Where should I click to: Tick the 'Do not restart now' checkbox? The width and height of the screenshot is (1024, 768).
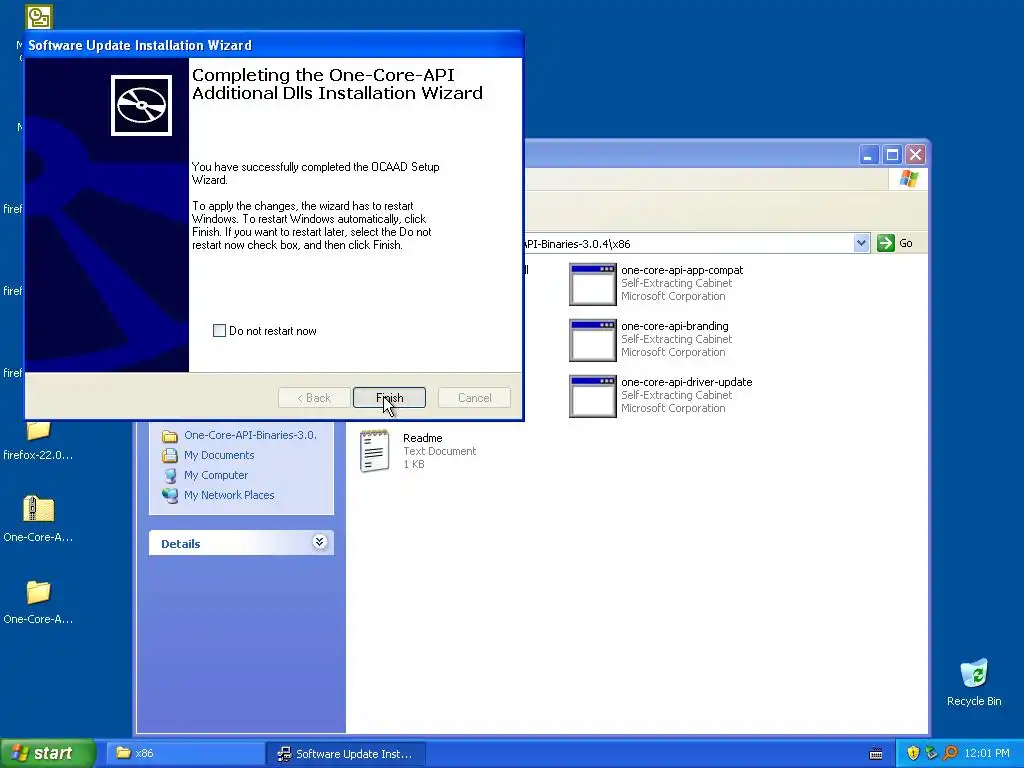[x=219, y=330]
